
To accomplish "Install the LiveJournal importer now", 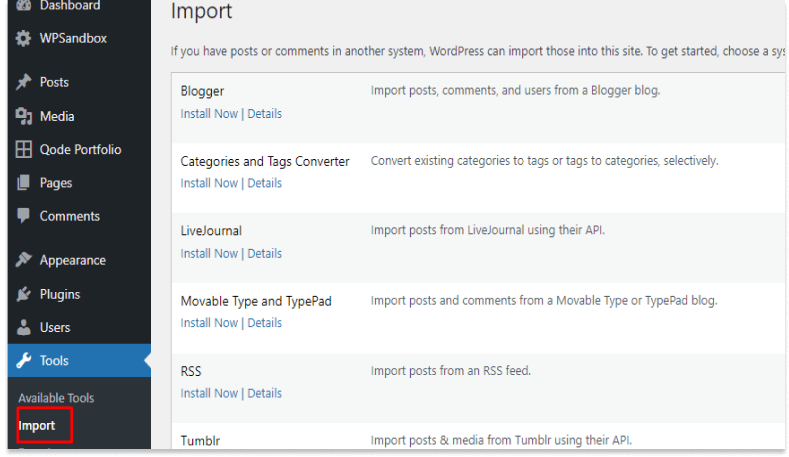I will [x=209, y=254].
